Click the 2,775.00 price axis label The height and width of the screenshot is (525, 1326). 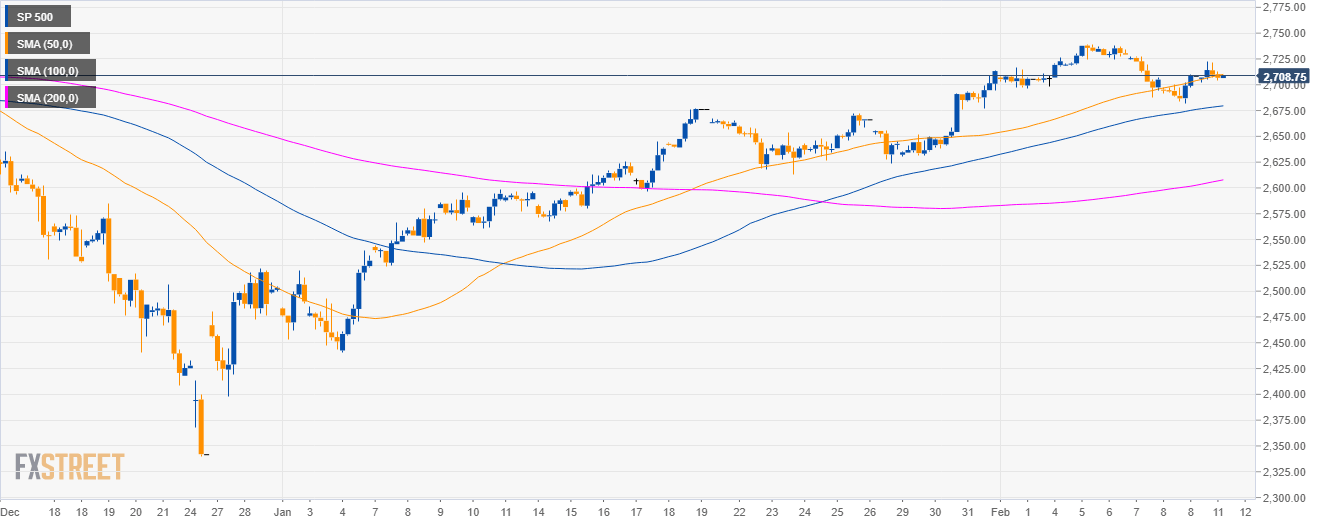pyautogui.click(x=1287, y=7)
